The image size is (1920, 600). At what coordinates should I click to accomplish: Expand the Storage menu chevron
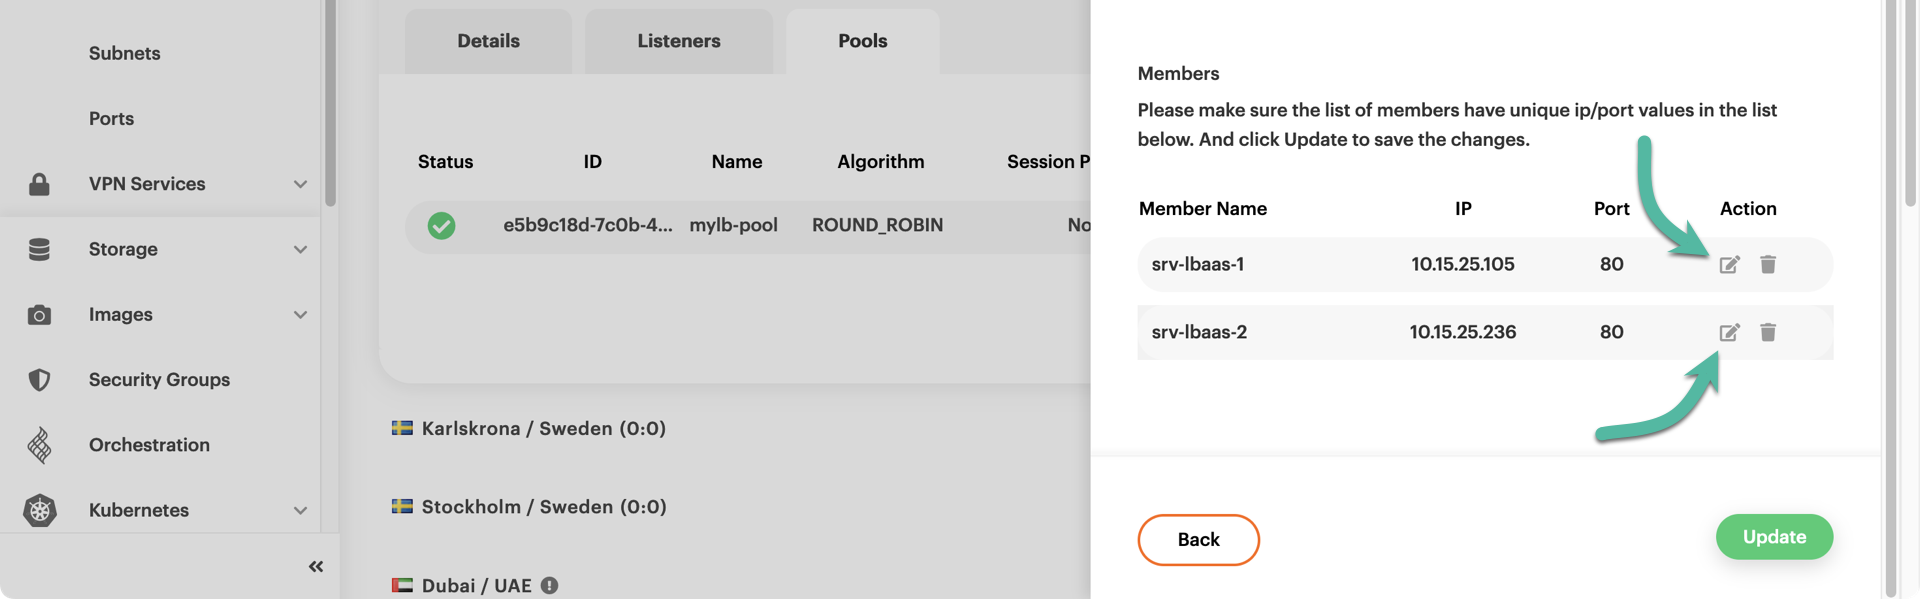[300, 250]
